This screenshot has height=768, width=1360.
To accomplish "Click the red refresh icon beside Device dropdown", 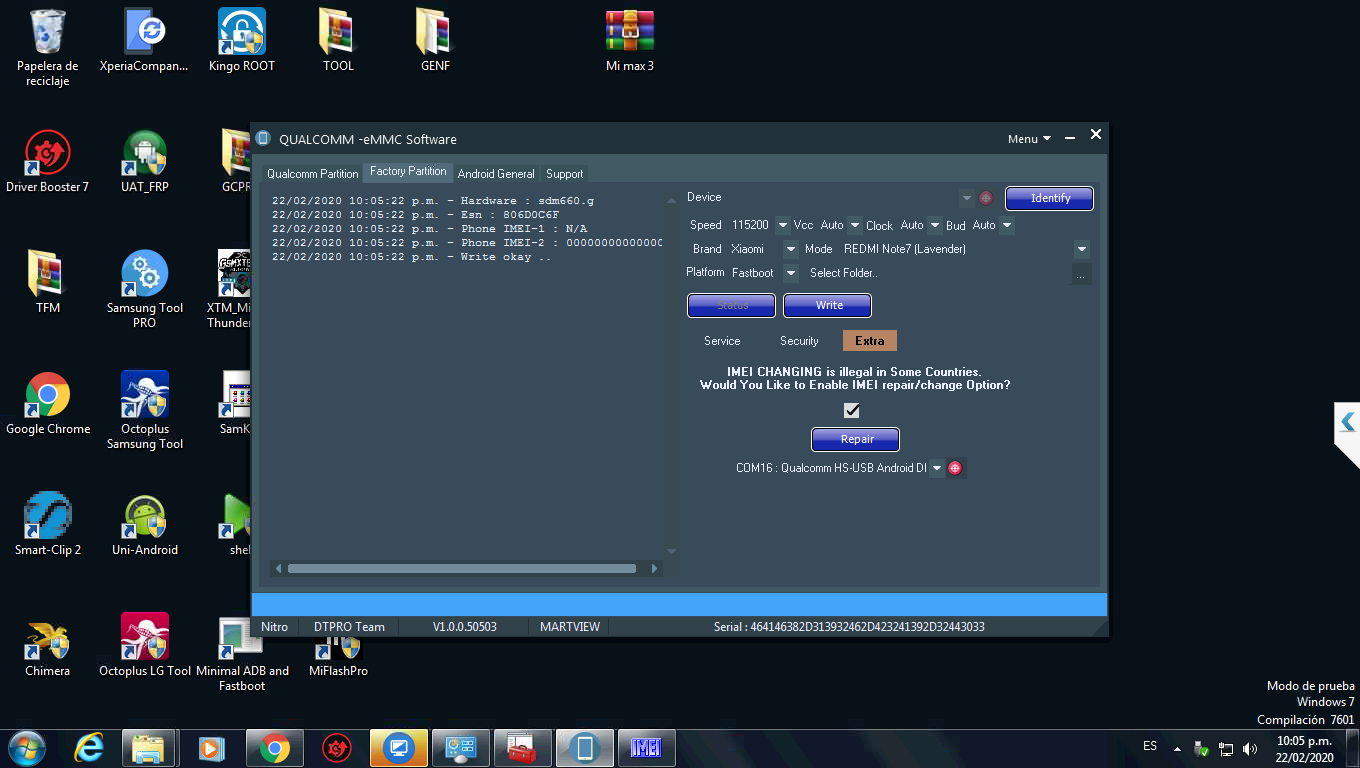I will [x=985, y=198].
